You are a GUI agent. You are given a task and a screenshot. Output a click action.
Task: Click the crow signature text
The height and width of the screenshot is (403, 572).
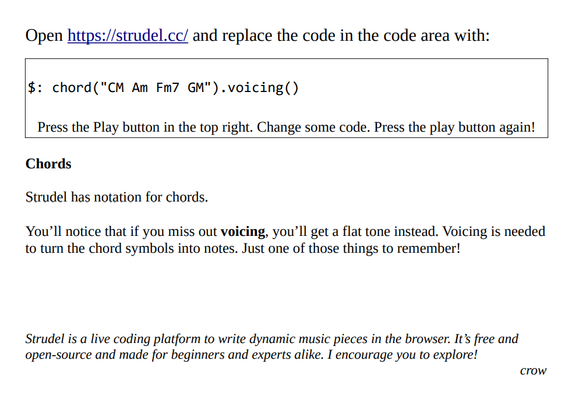pyautogui.click(x=533, y=370)
